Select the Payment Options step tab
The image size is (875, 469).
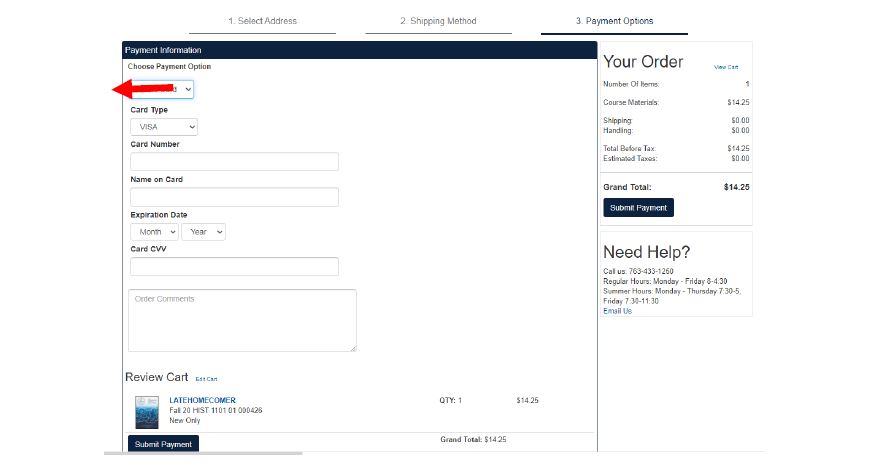[x=614, y=21]
